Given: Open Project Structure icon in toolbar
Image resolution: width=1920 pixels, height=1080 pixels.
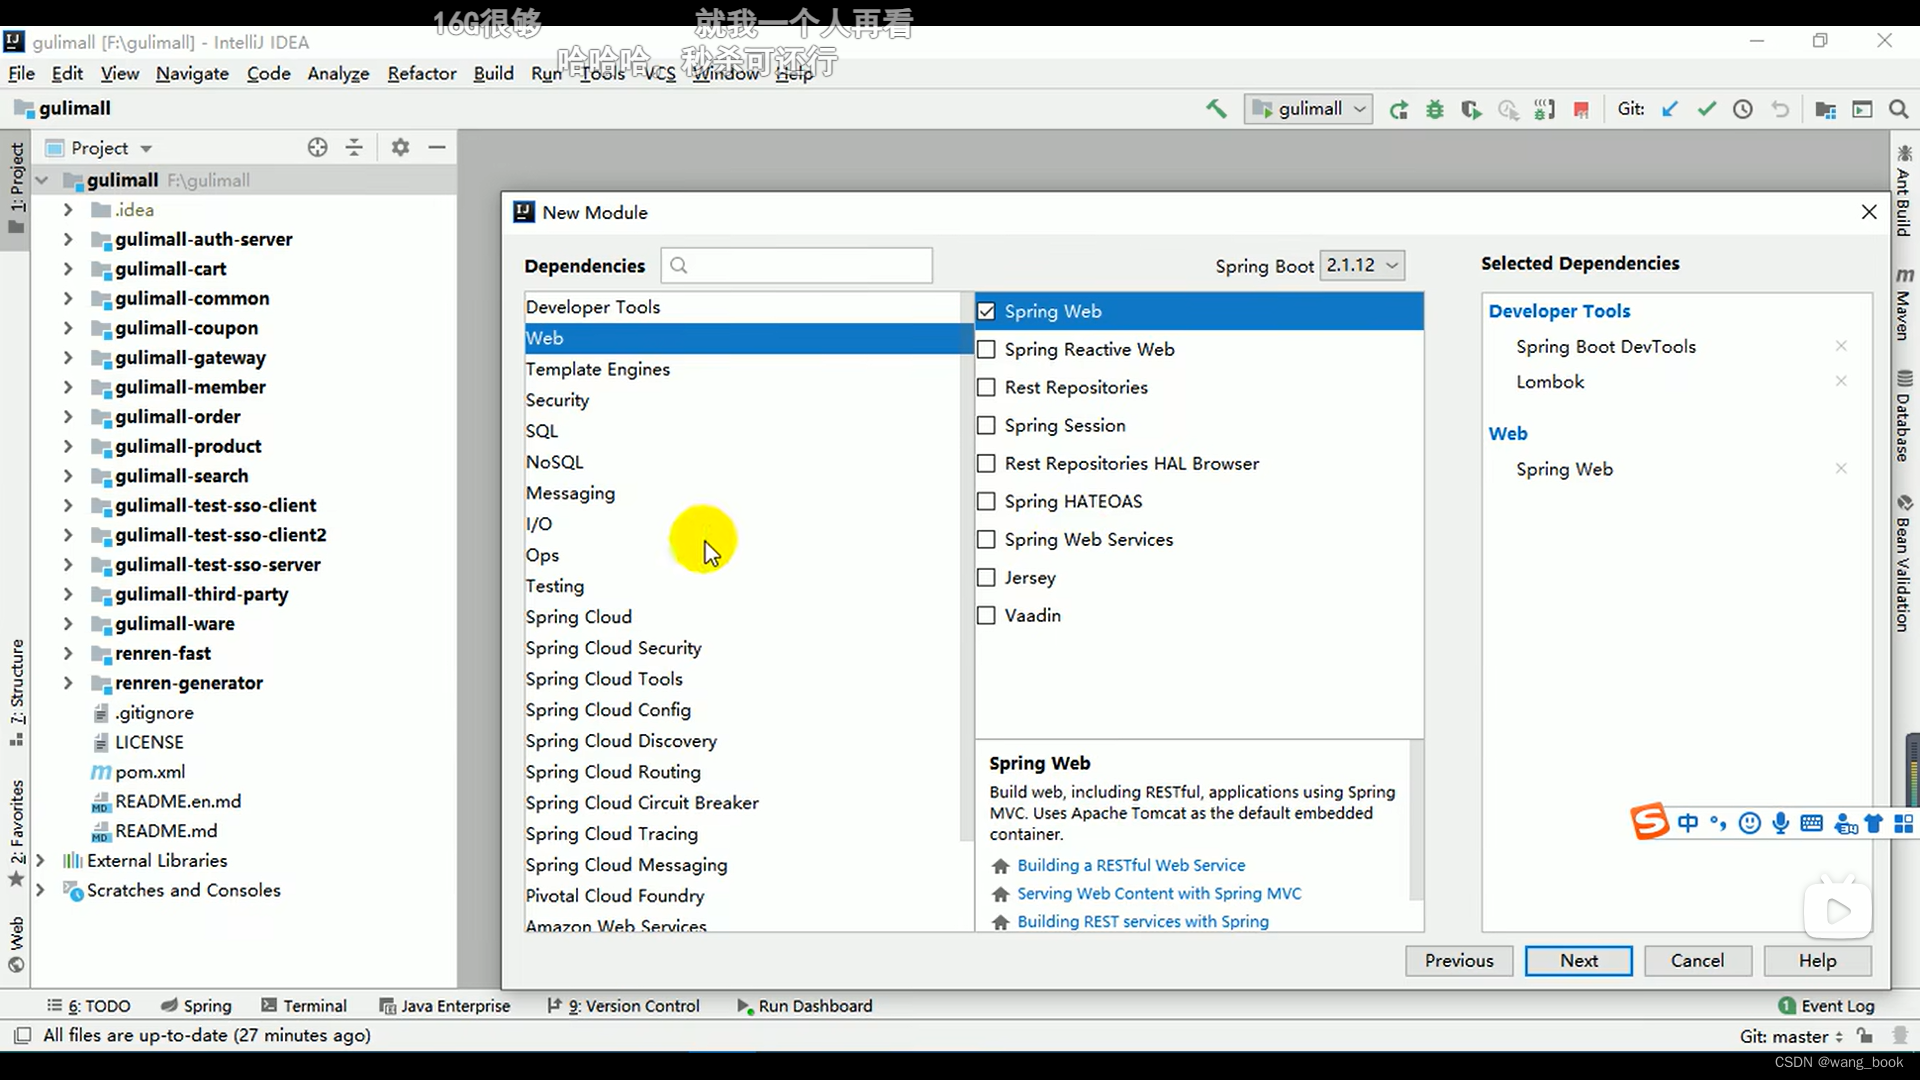Looking at the screenshot, I should 1825,110.
